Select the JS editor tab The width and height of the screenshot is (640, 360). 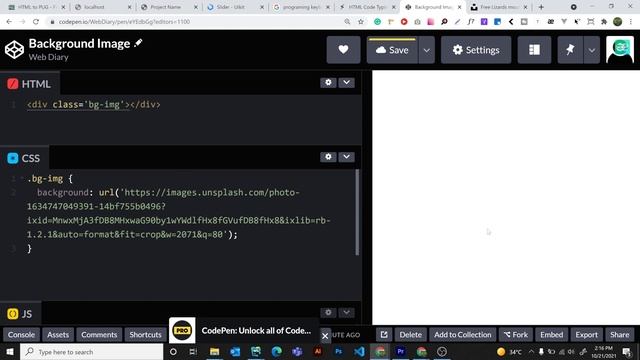[x=20, y=314]
